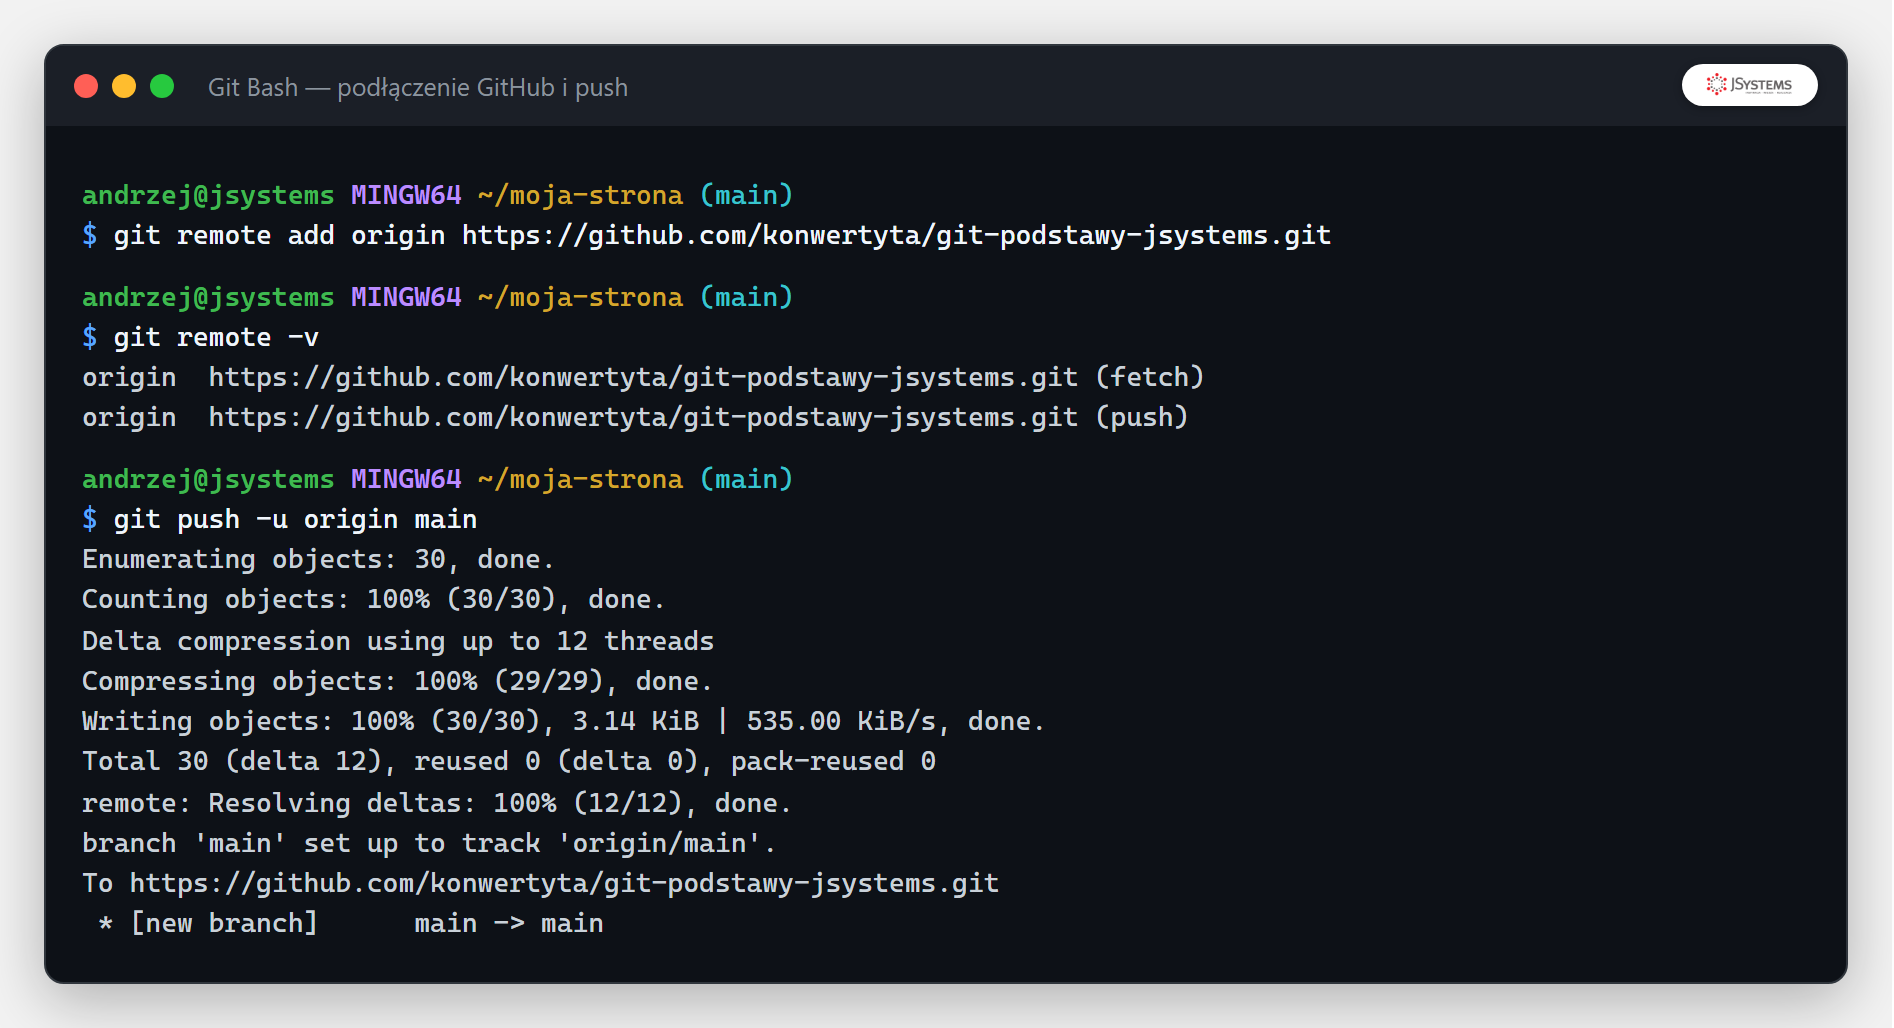The width and height of the screenshot is (1894, 1028).
Task: Click 'Counting objects: 100% (30/30), done.' line
Action: click(x=373, y=600)
